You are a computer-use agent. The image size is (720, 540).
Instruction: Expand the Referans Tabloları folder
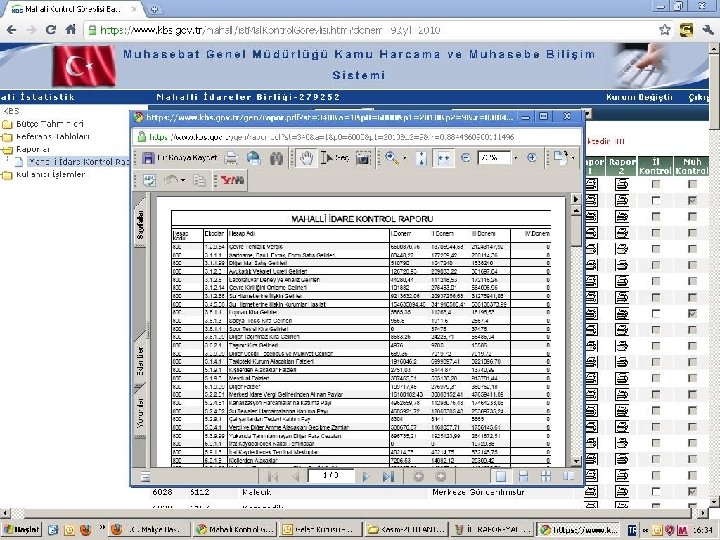coord(7,137)
